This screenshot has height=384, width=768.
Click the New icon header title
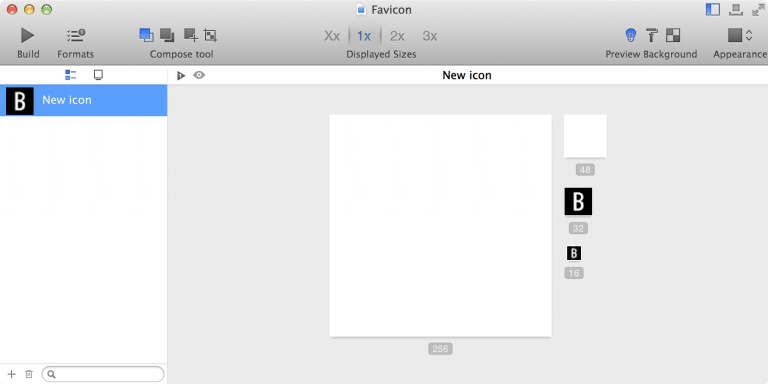click(x=467, y=75)
